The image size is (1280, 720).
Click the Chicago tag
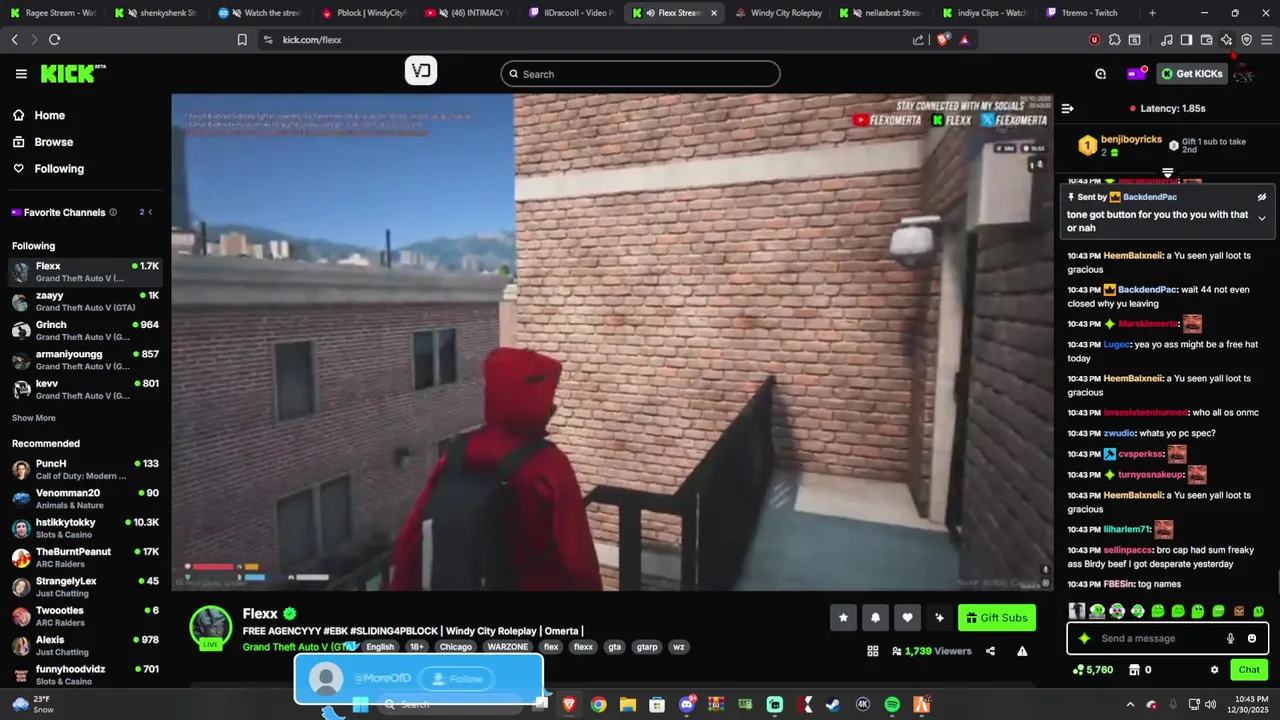456,647
